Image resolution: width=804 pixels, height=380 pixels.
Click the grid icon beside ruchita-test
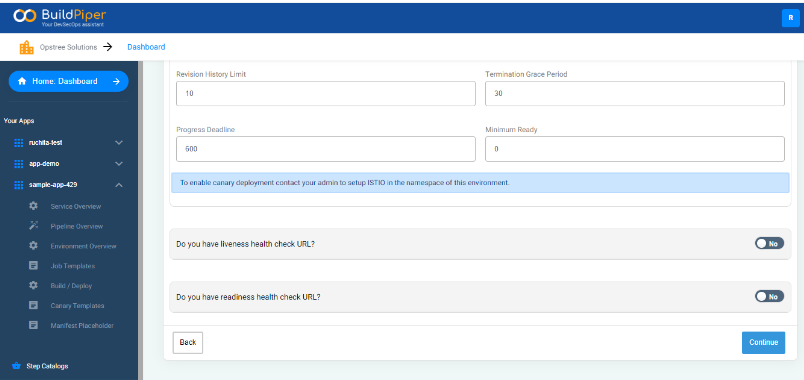pyautogui.click(x=19, y=143)
